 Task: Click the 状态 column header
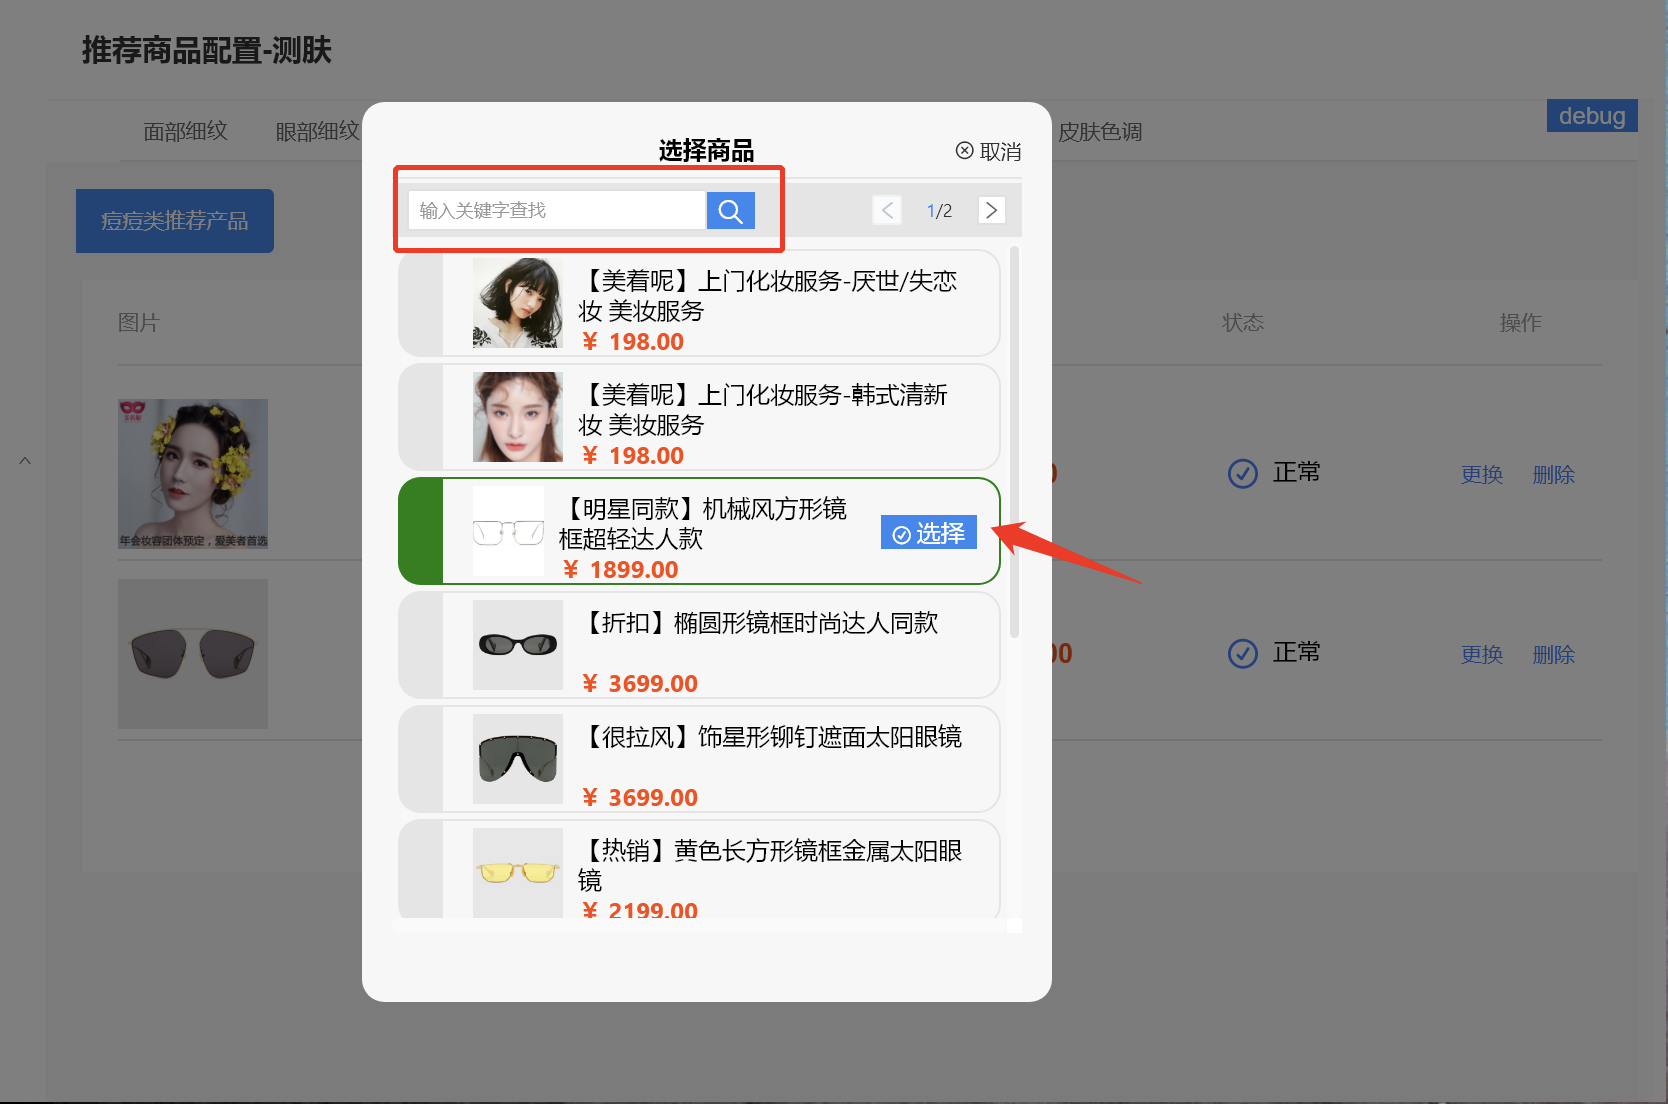[x=1243, y=322]
